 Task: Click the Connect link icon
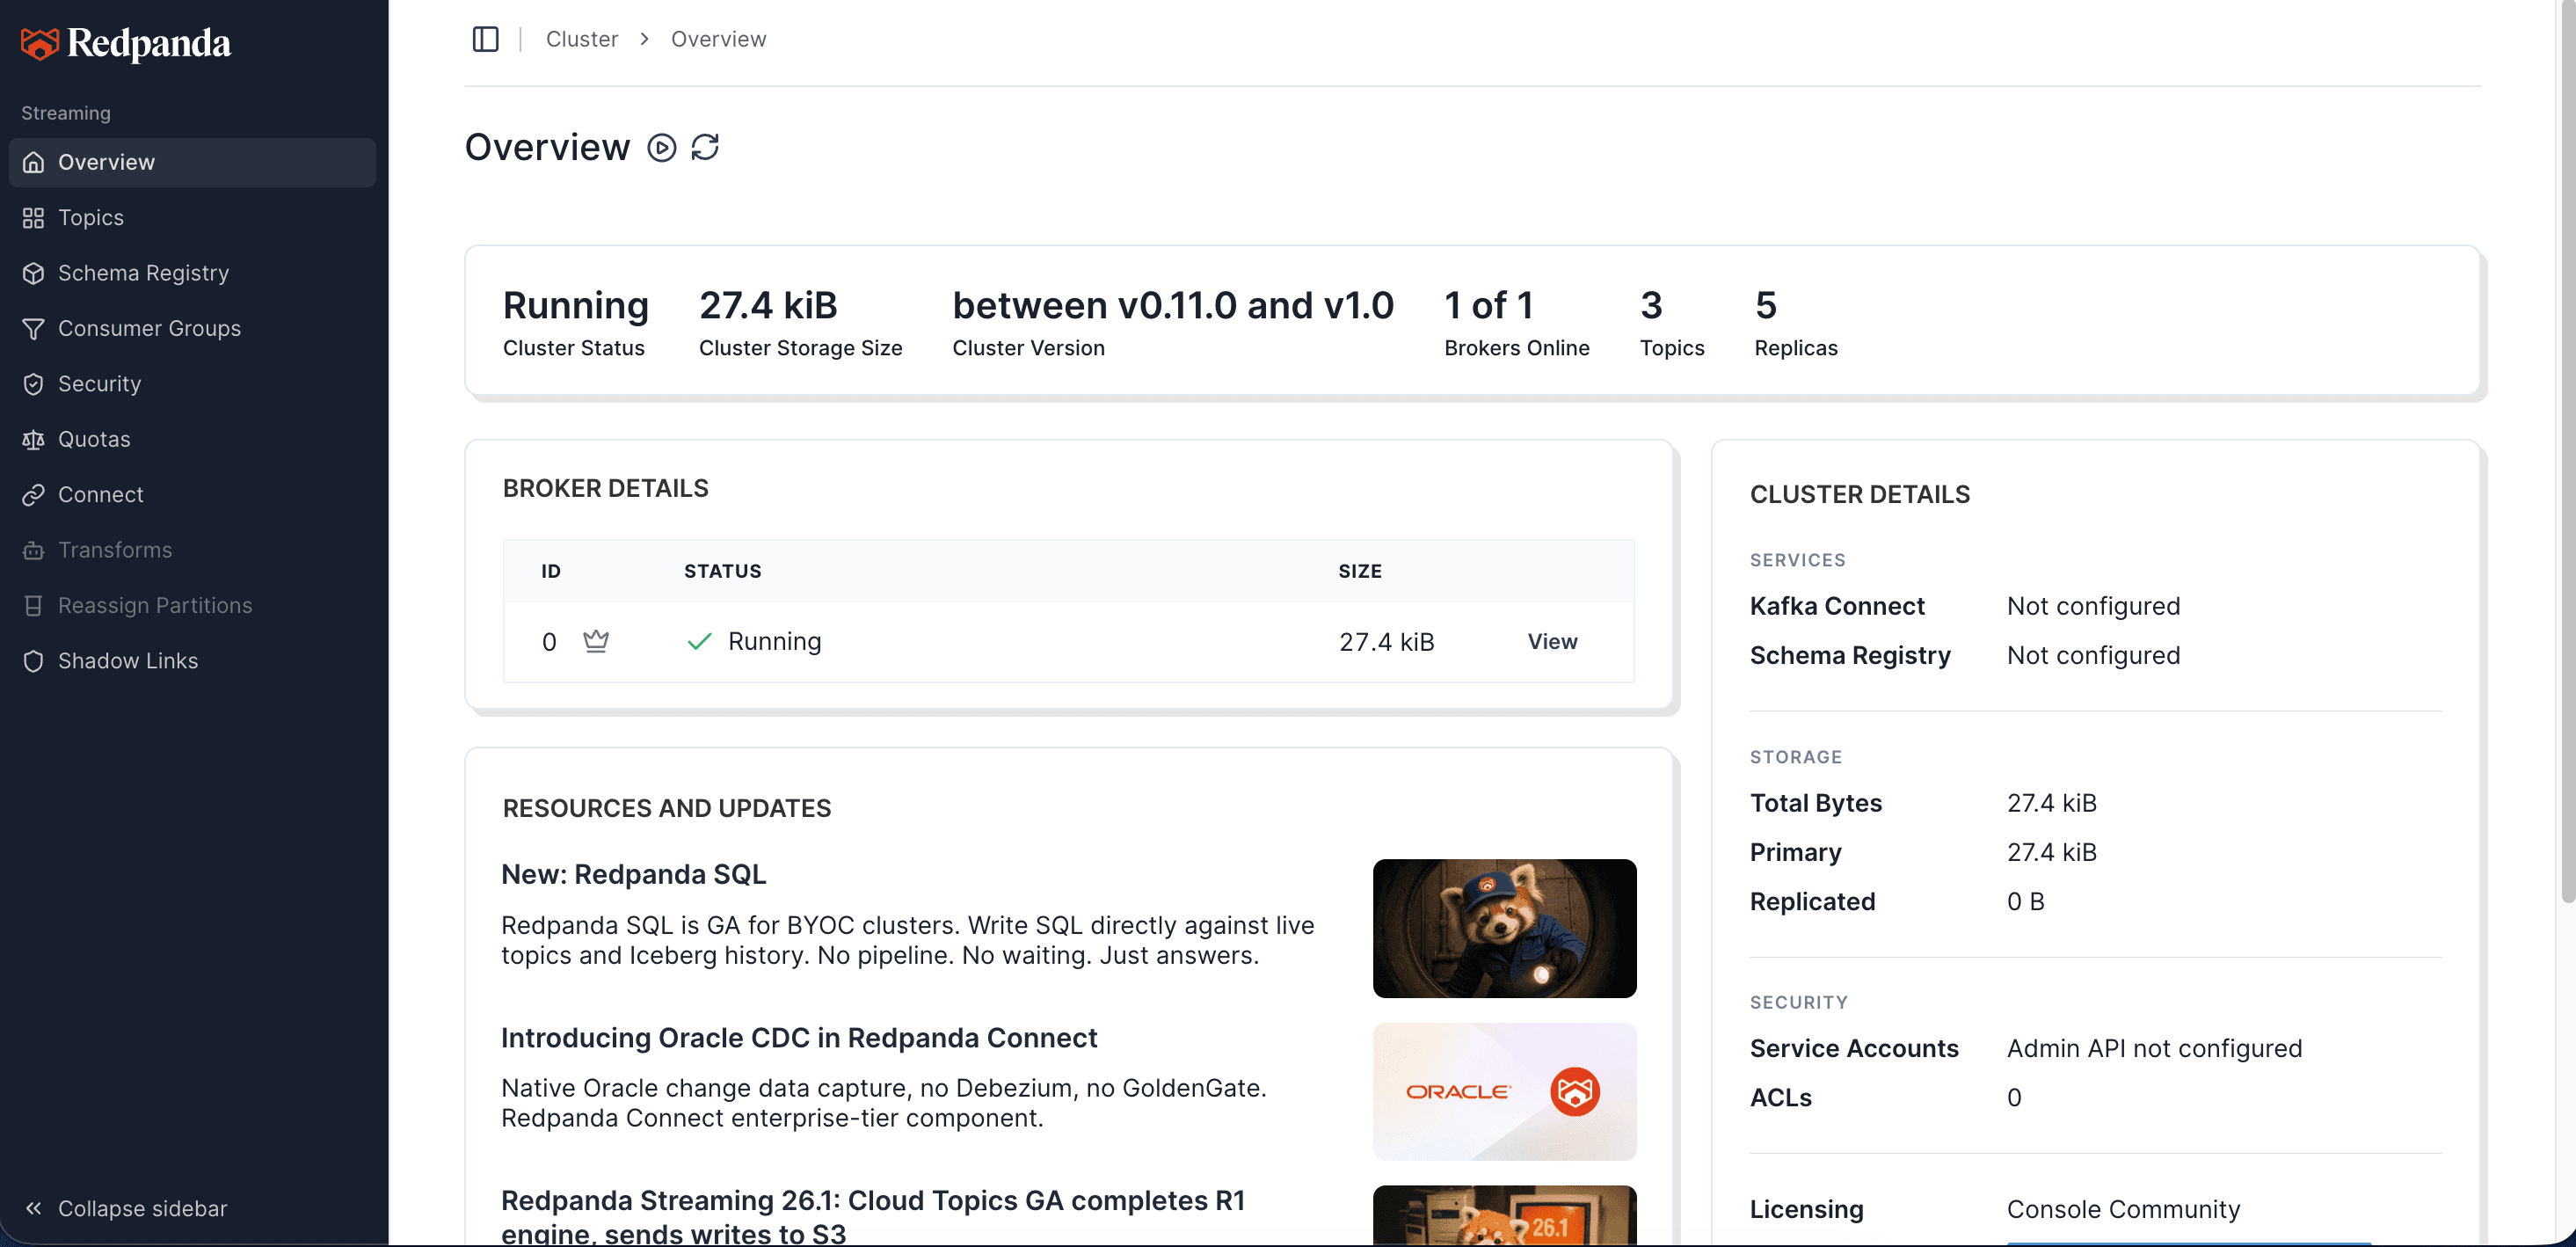pyautogui.click(x=34, y=495)
